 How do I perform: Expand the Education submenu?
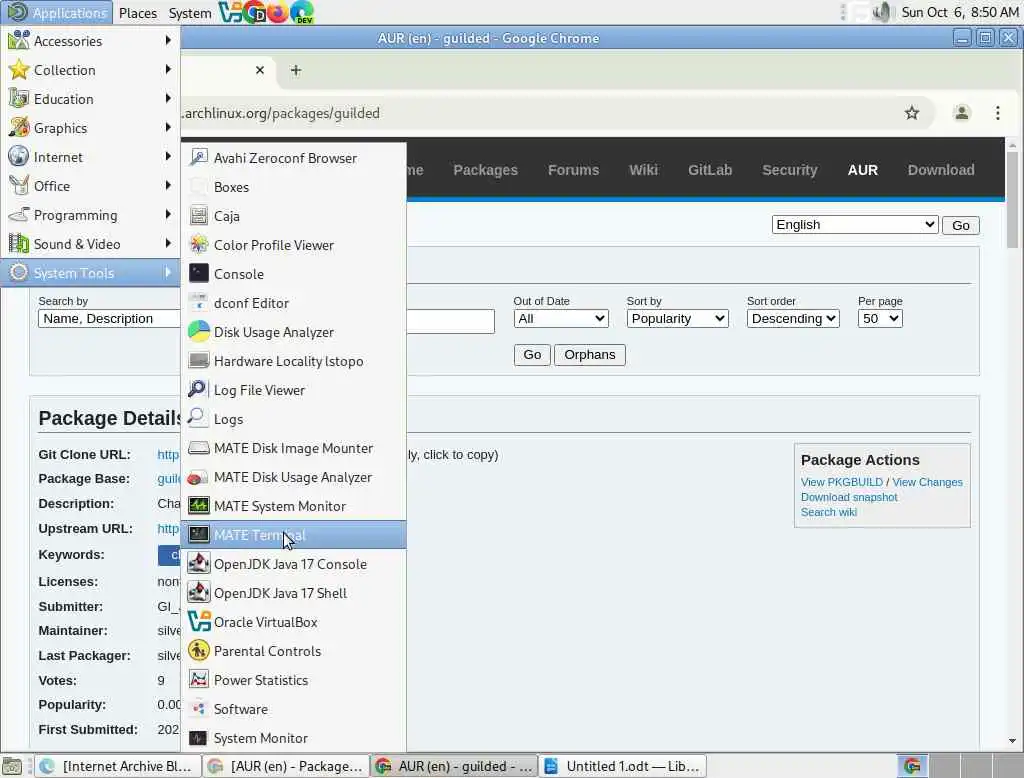pyautogui.click(x=90, y=99)
